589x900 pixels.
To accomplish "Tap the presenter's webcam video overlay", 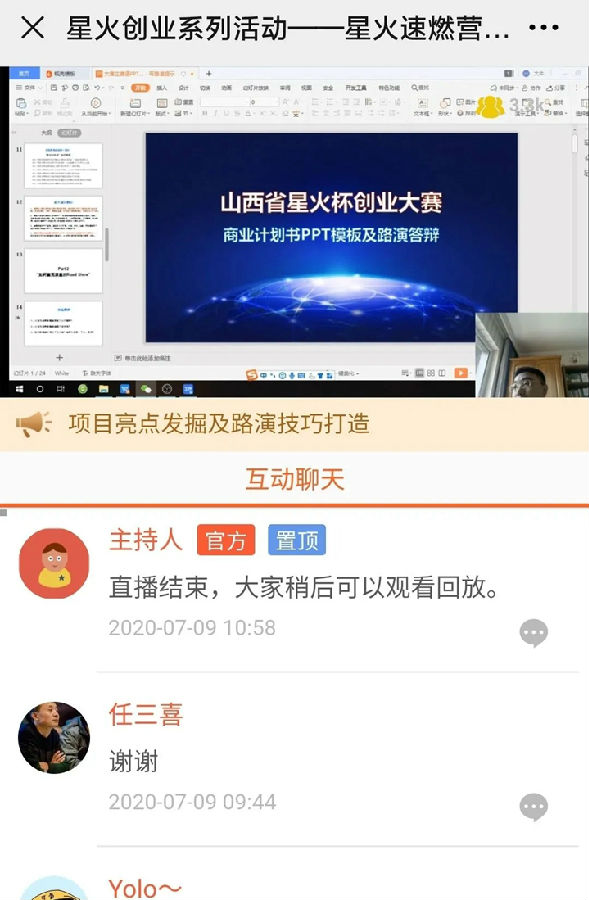I will 532,355.
